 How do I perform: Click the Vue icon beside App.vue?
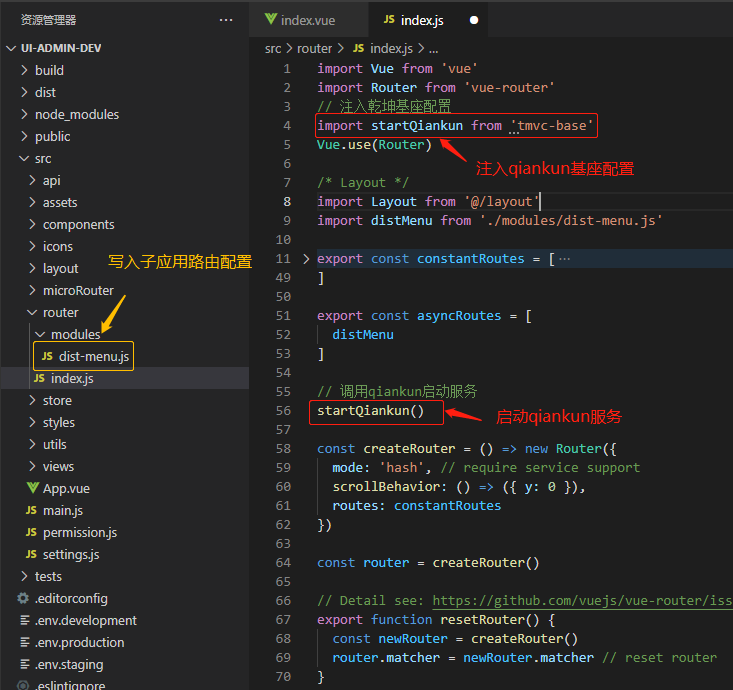32,488
